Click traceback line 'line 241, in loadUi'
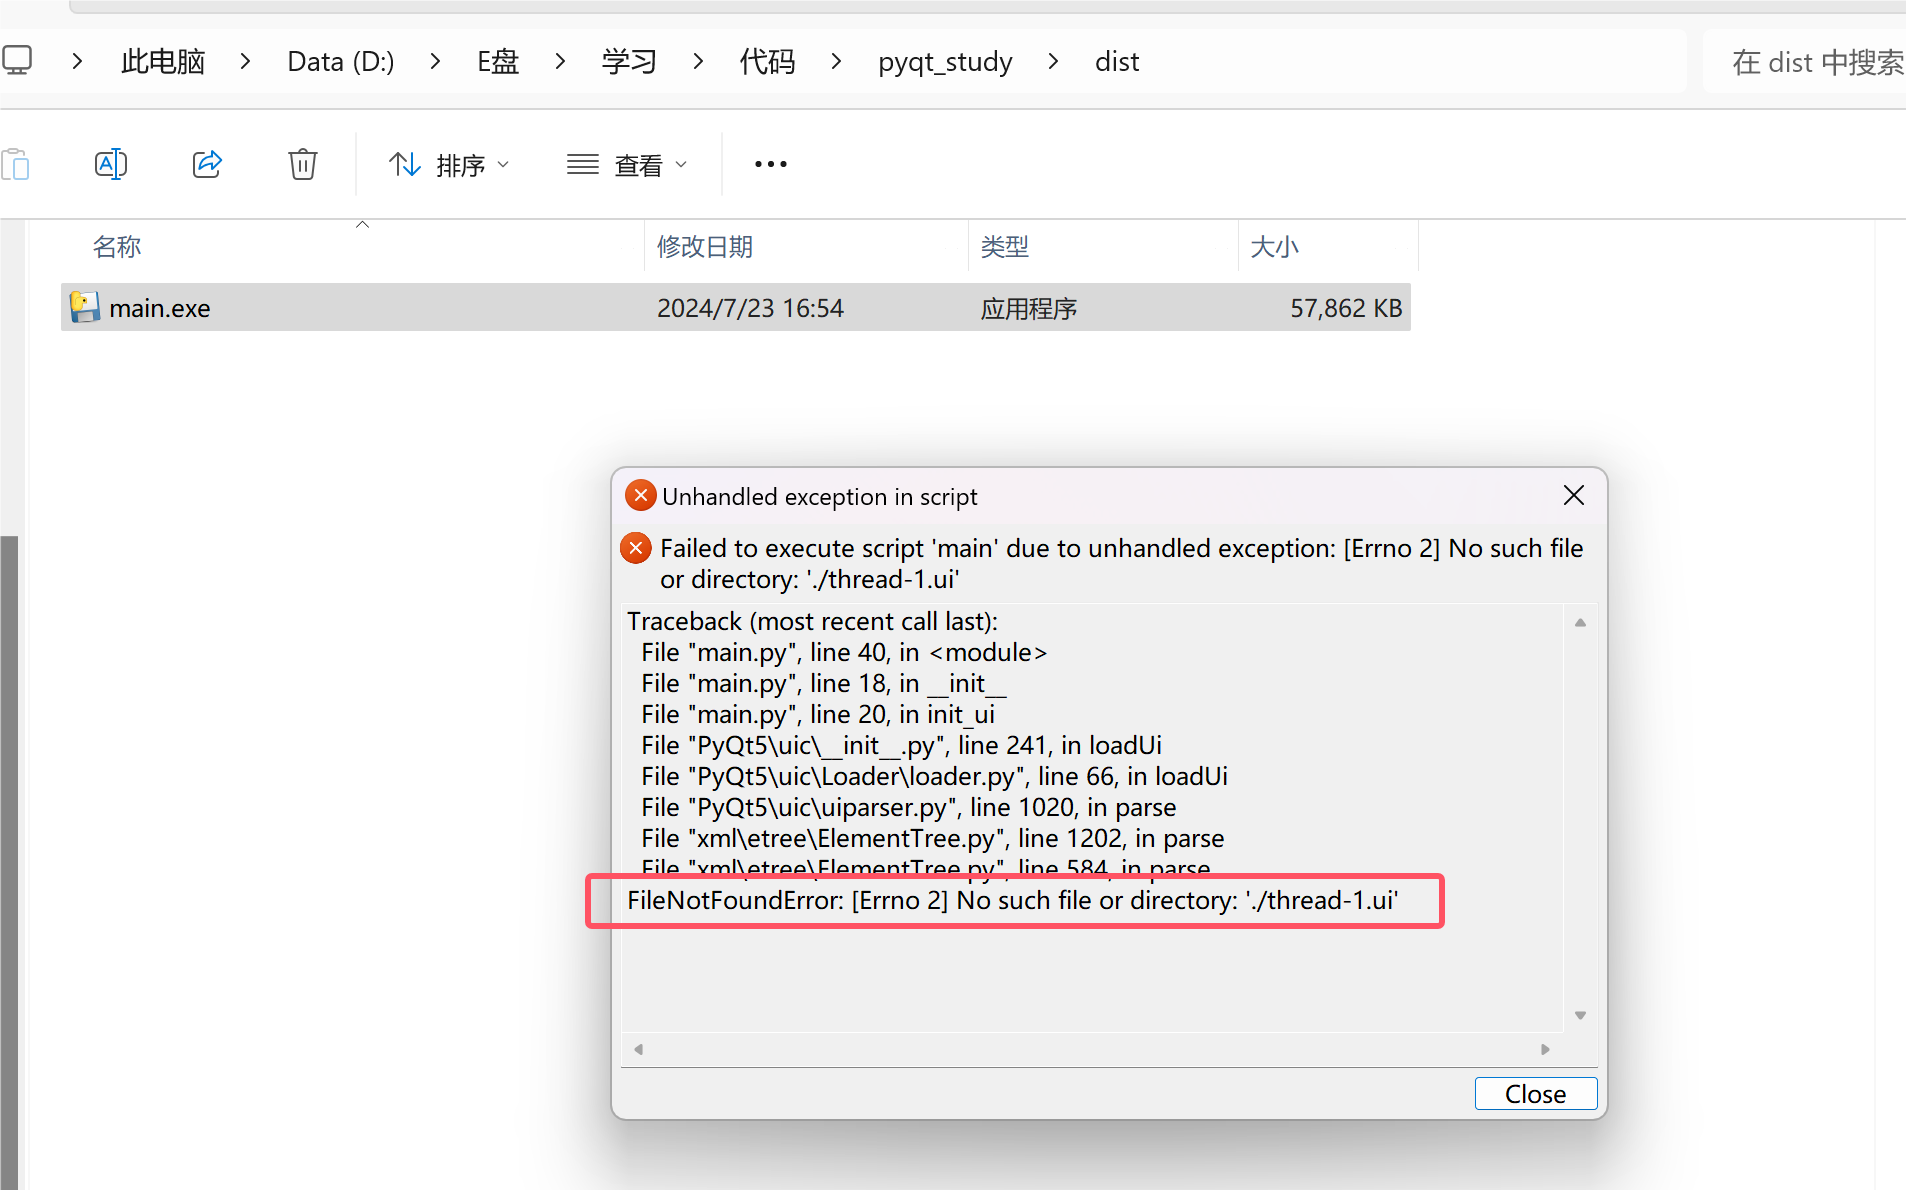Image resolution: width=1906 pixels, height=1190 pixels. click(x=901, y=745)
